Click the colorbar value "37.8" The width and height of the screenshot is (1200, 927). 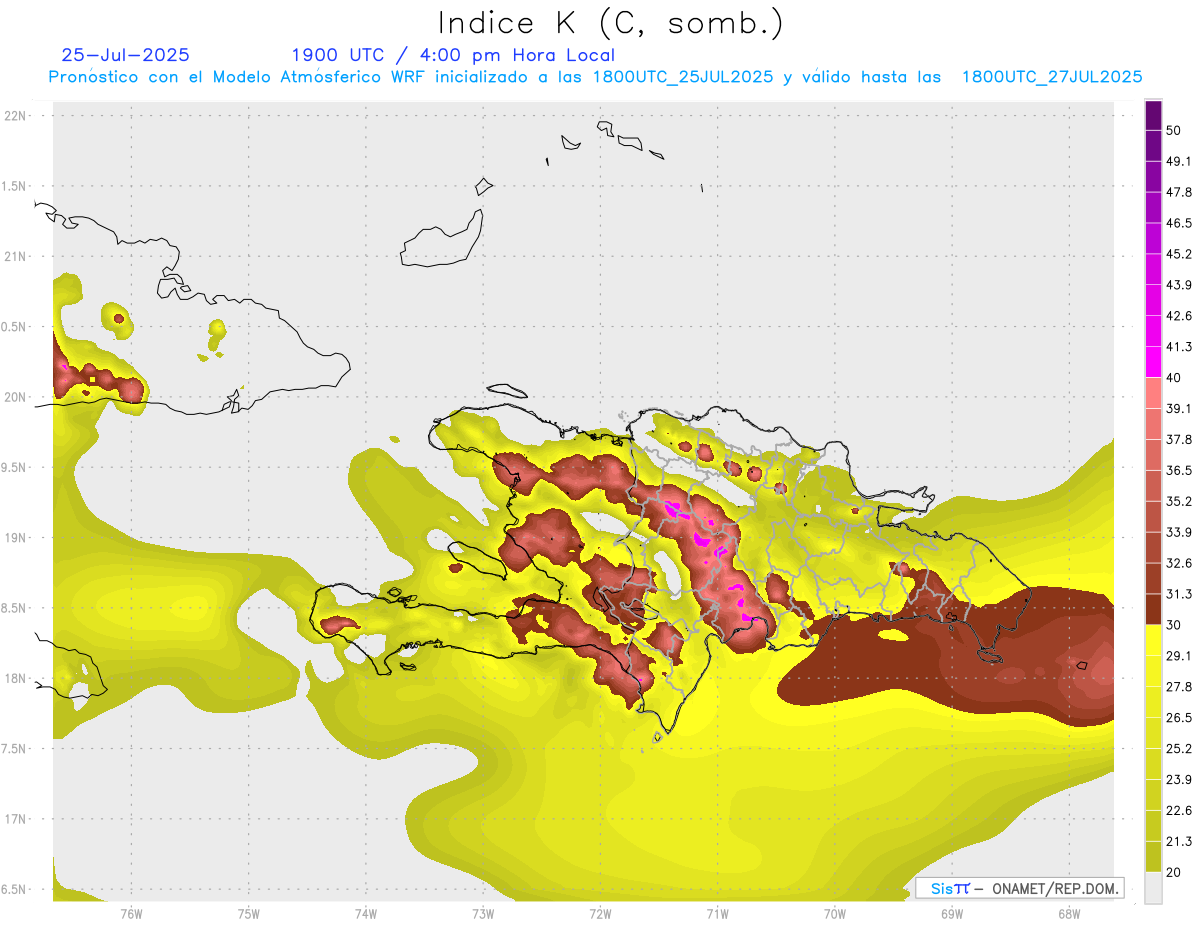click(1178, 440)
